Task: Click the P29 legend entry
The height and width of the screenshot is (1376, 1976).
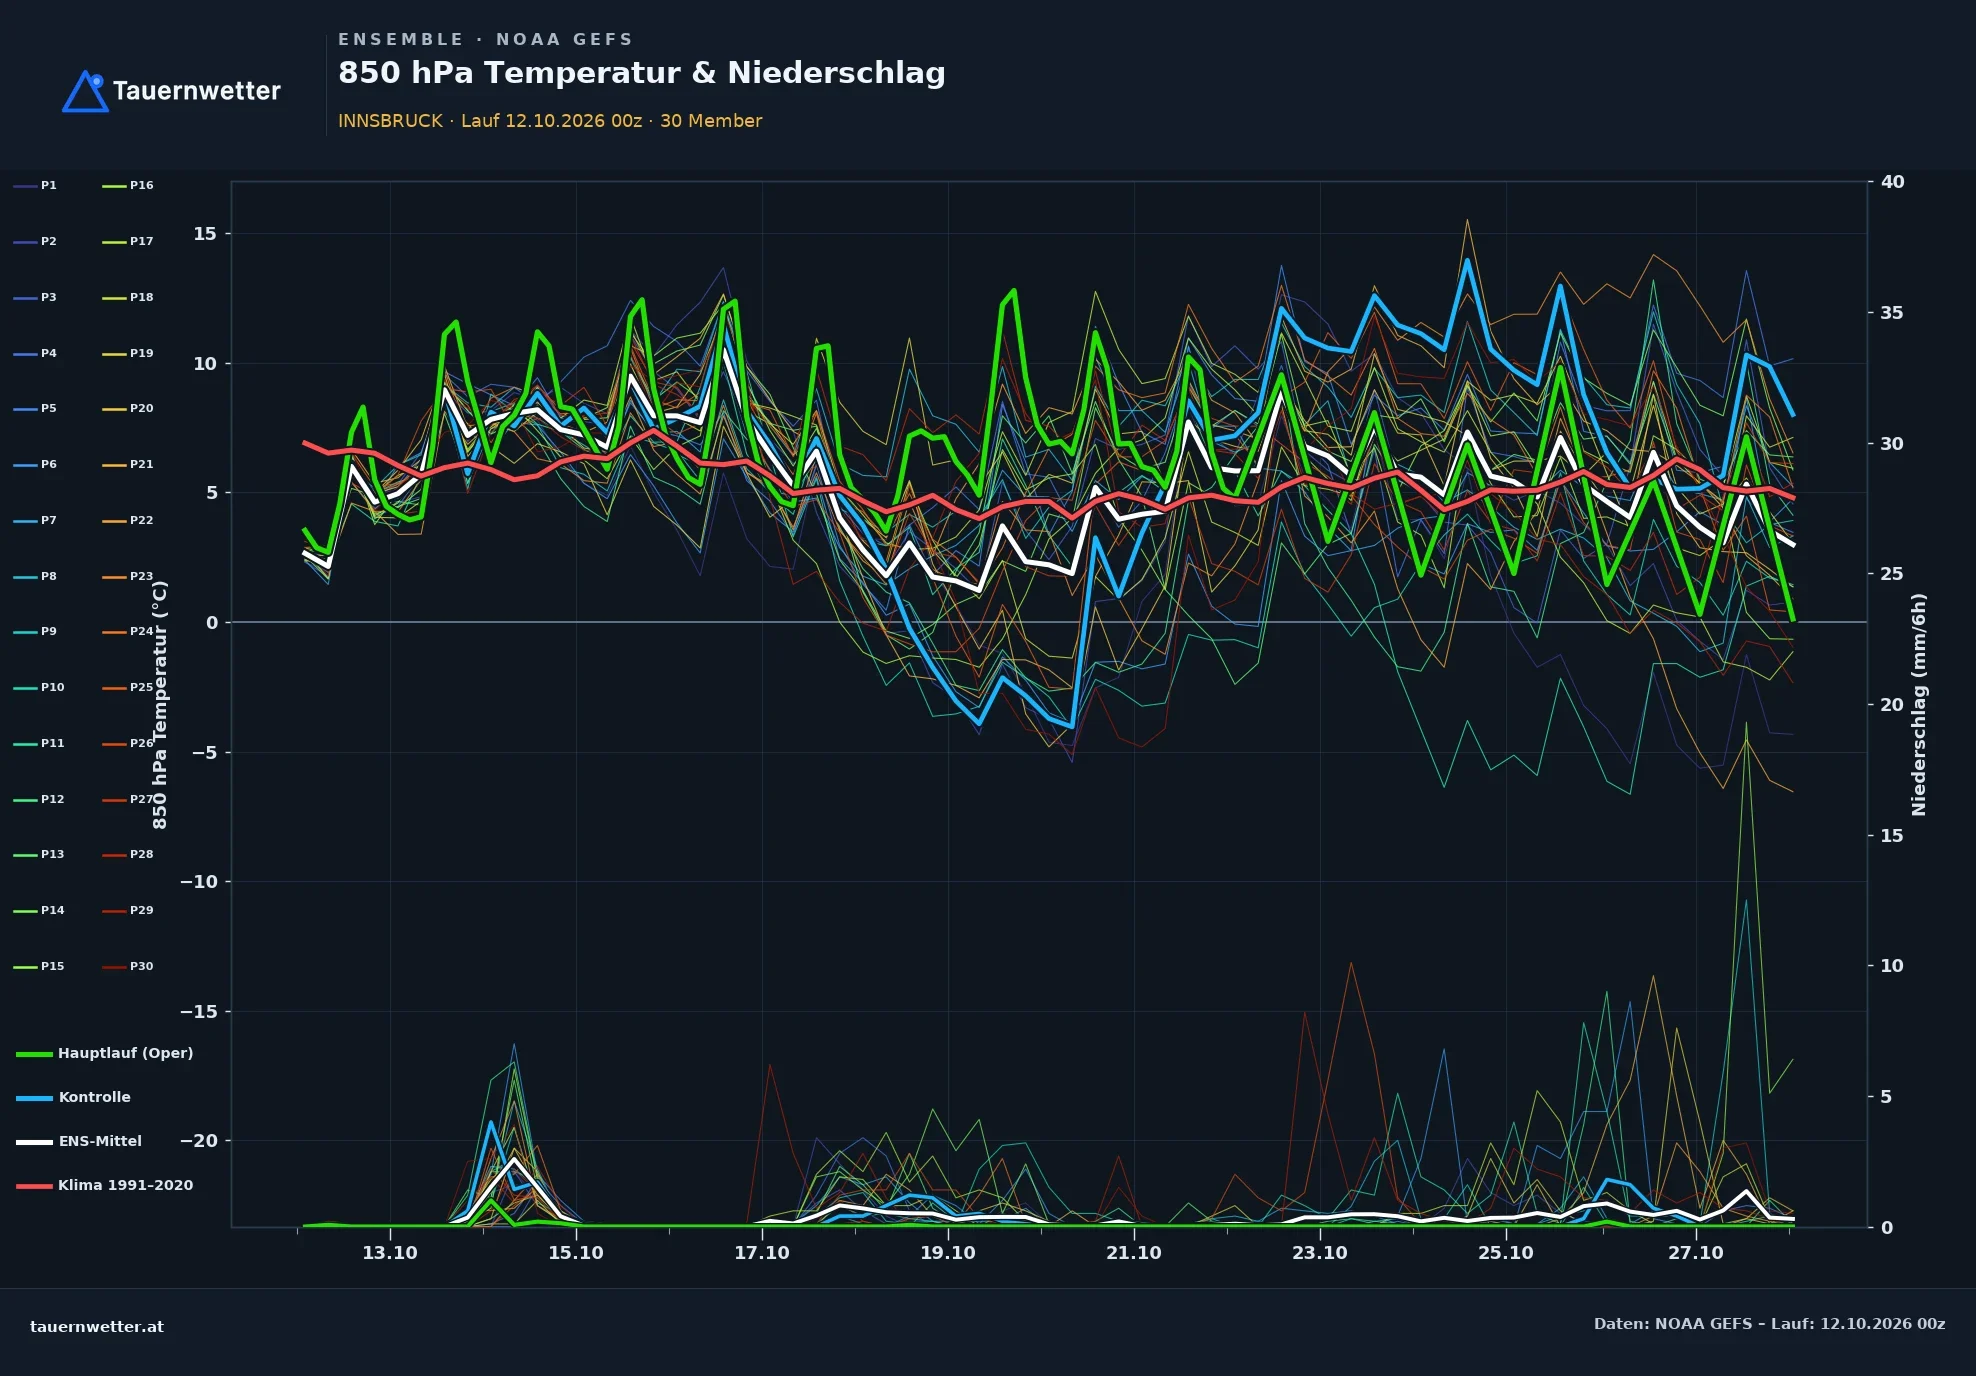Action: point(128,910)
